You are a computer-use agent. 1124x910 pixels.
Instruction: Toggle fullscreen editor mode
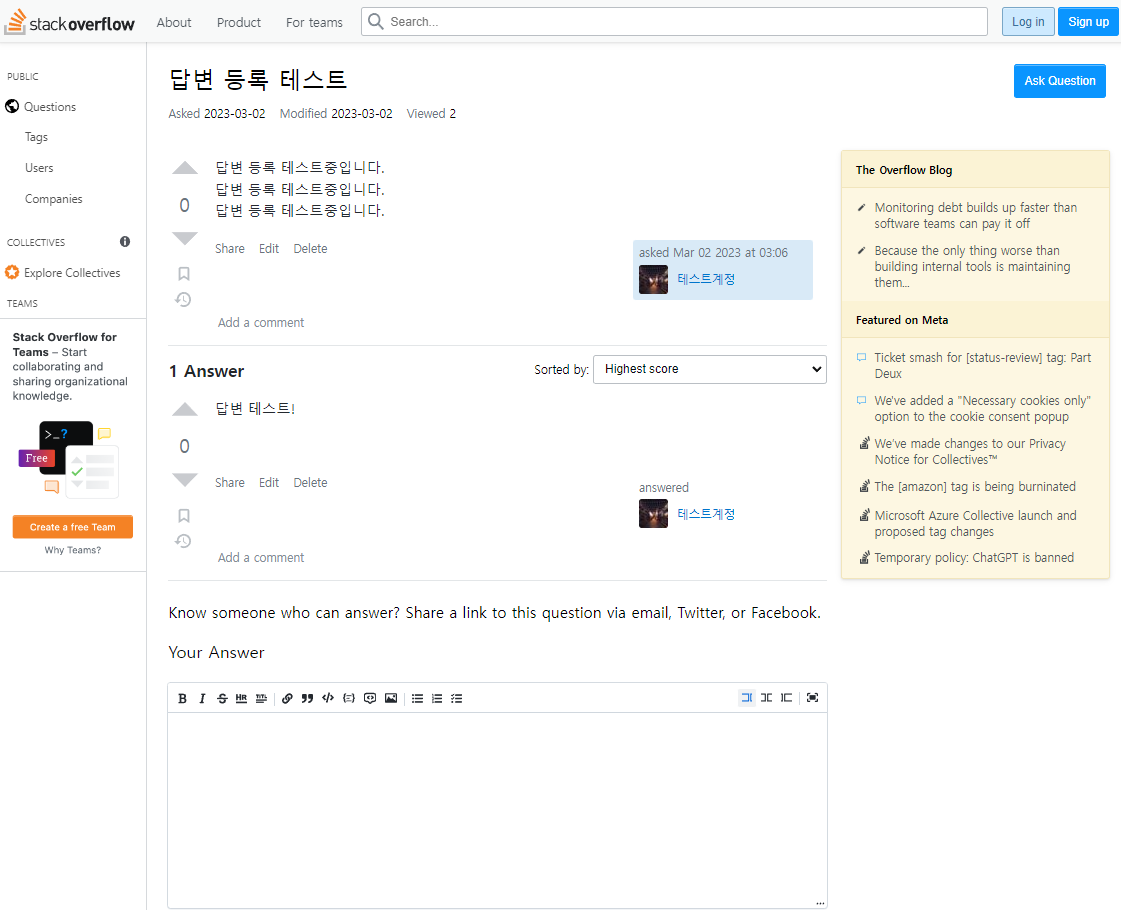[x=812, y=698]
